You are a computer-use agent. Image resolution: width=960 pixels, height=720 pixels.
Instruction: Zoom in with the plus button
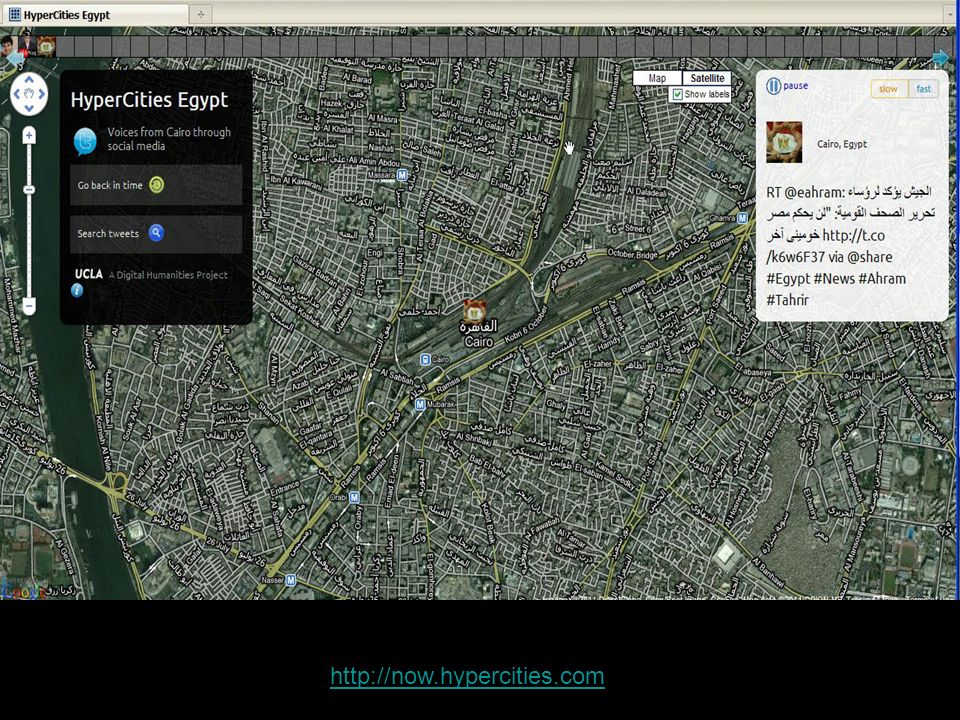click(29, 135)
